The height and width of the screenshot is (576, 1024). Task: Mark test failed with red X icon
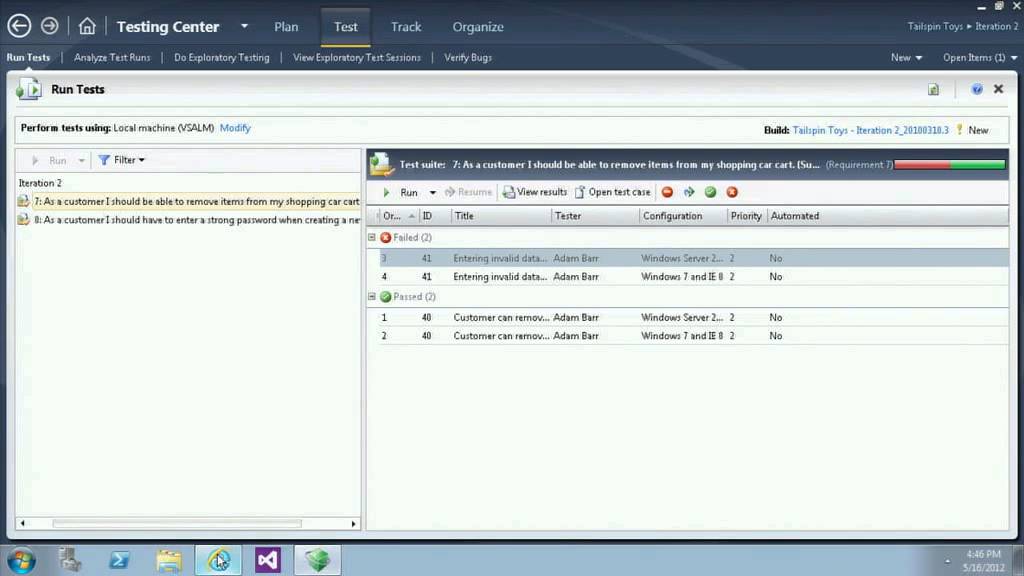tap(732, 192)
